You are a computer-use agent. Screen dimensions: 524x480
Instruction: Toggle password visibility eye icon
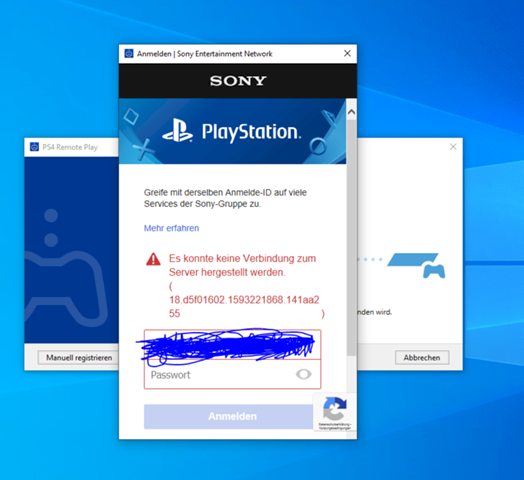[x=303, y=374]
